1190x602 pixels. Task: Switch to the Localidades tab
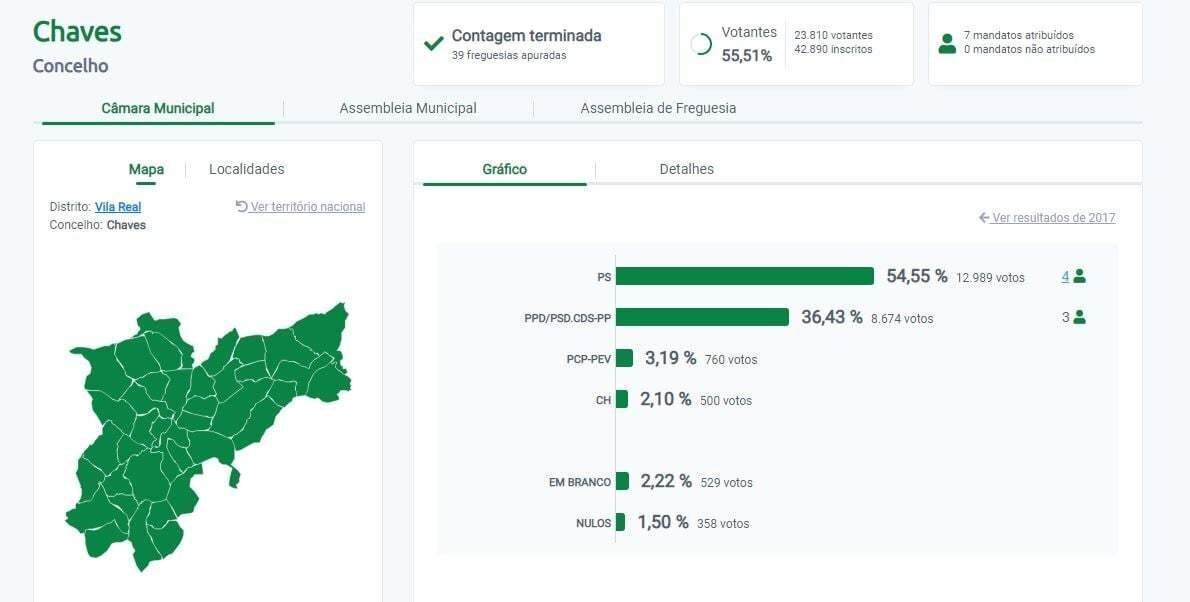(x=247, y=169)
